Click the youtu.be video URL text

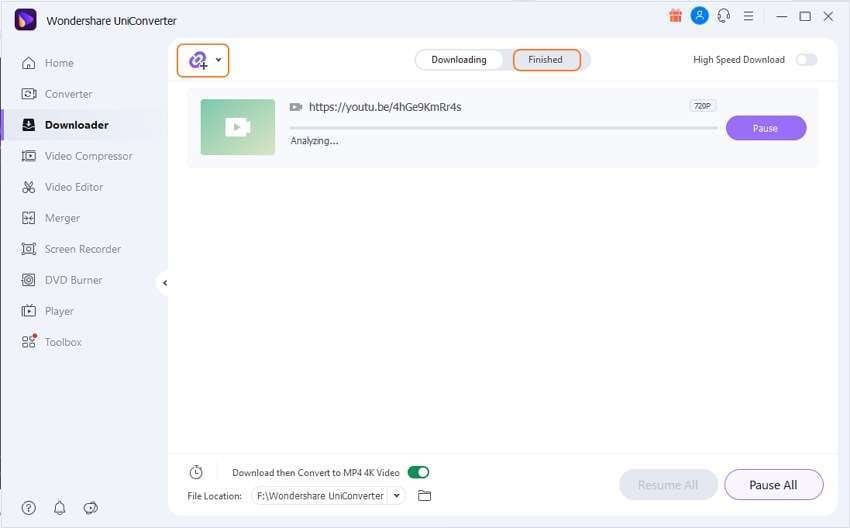tap(385, 107)
